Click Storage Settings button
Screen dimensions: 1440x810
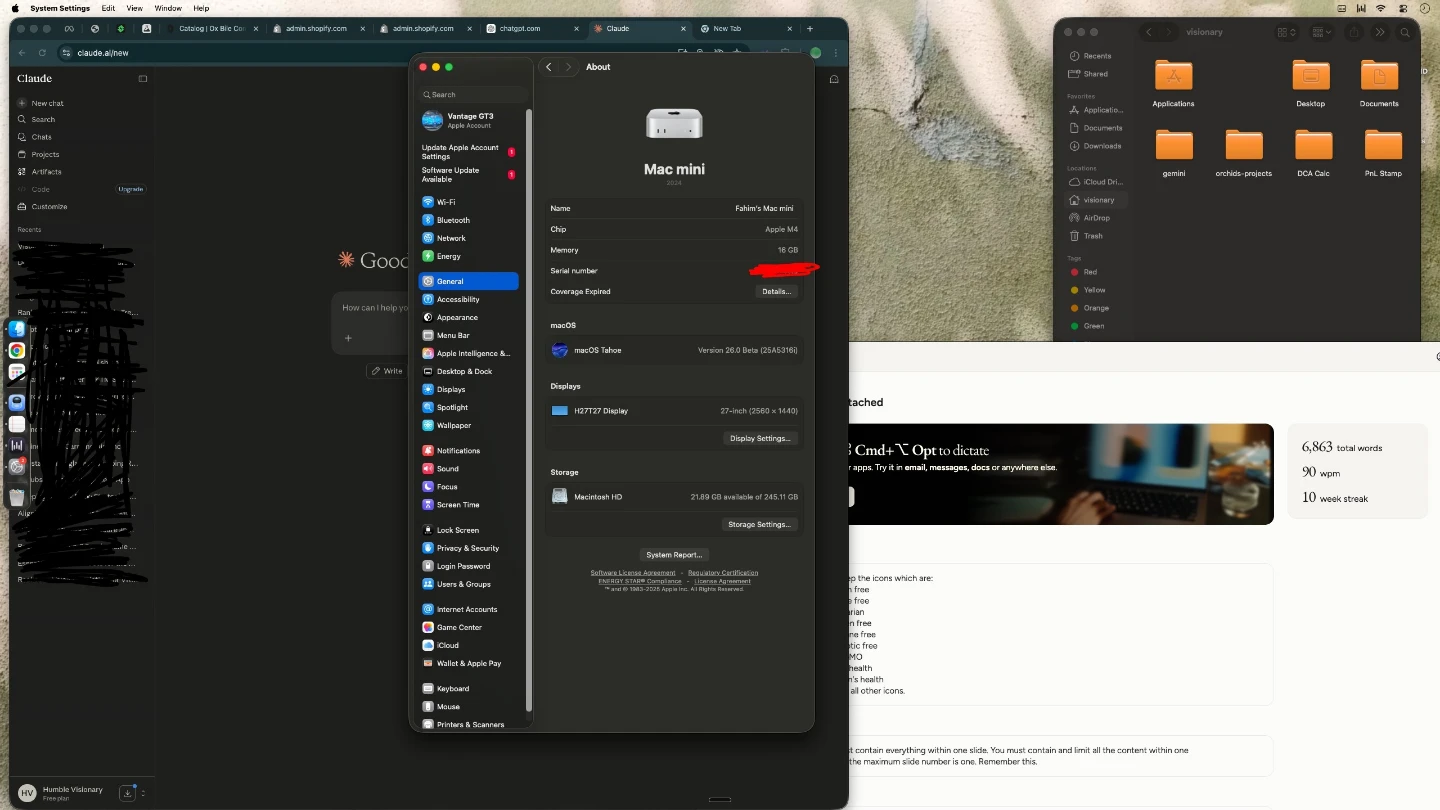[759, 524]
